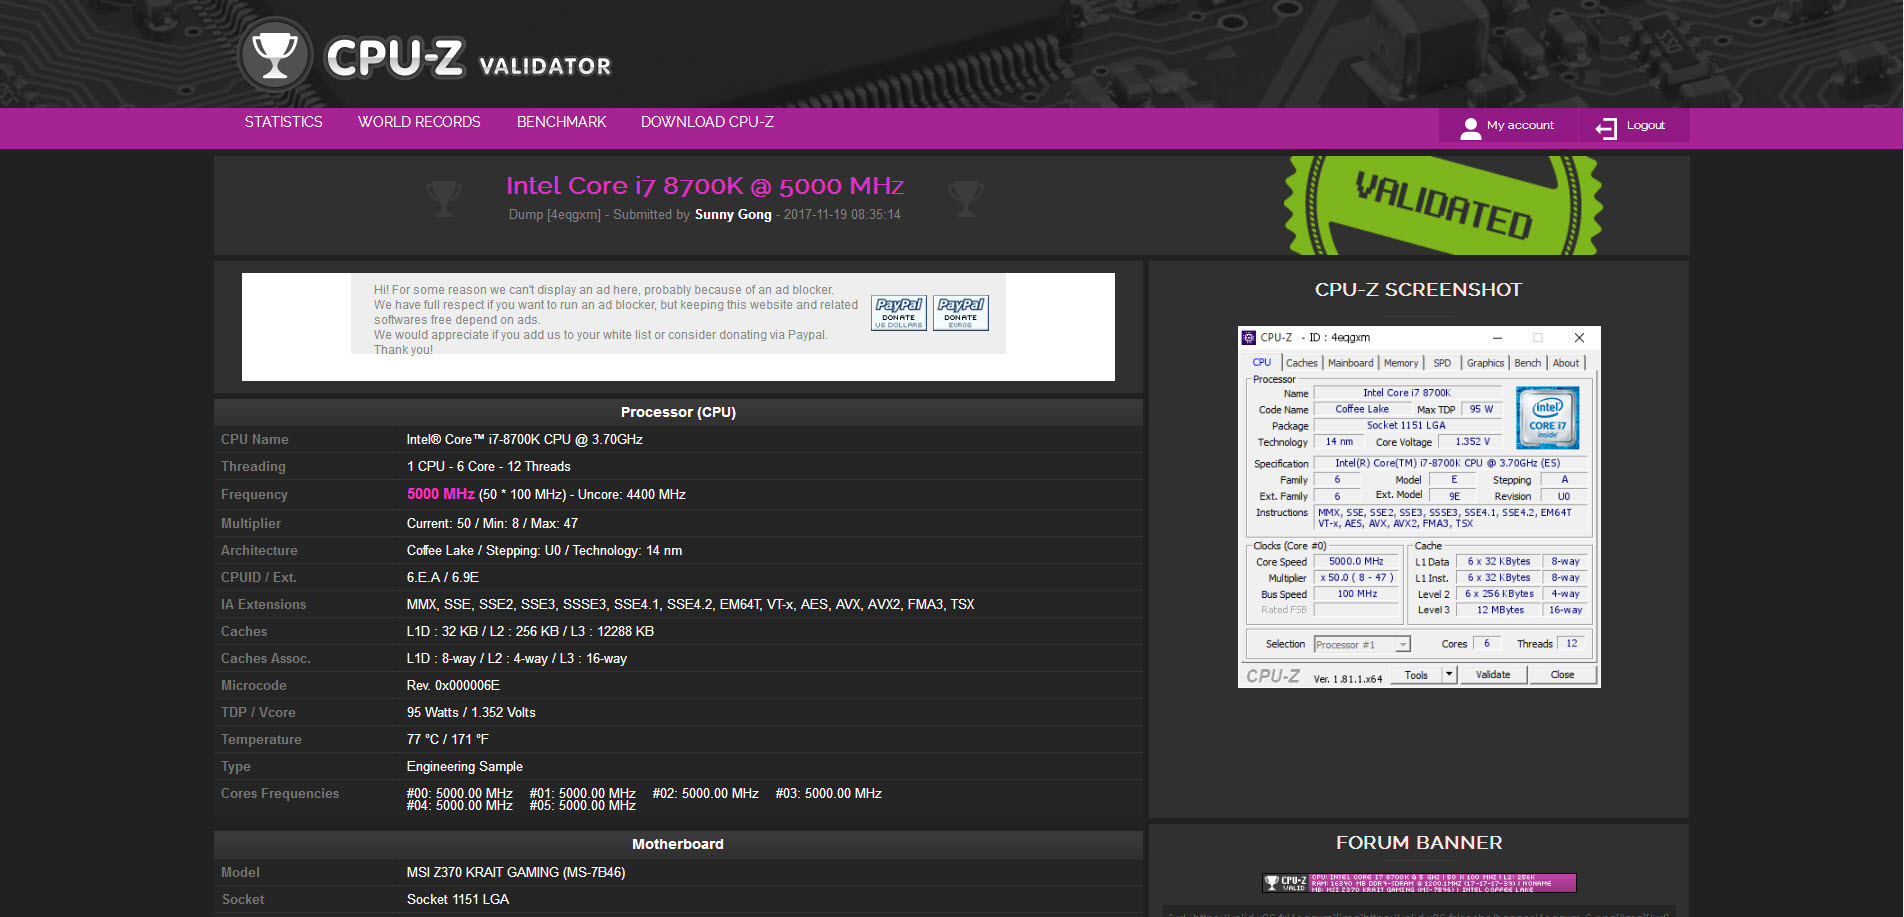Open submitter Sunny Gong's profile

[x=733, y=215]
